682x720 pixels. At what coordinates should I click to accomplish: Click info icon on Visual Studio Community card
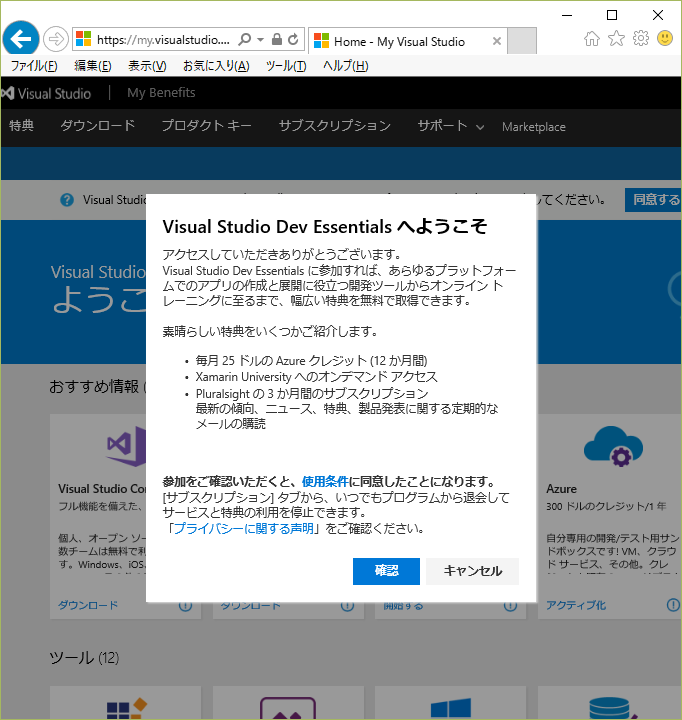point(185,606)
